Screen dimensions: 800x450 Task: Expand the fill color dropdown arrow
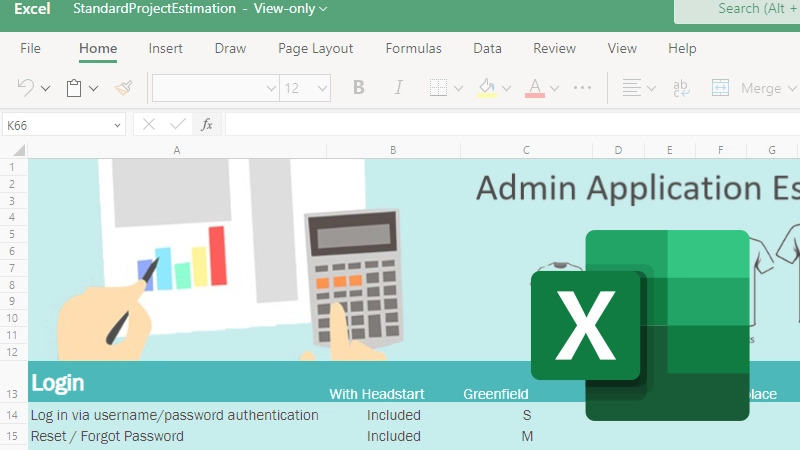click(x=506, y=89)
